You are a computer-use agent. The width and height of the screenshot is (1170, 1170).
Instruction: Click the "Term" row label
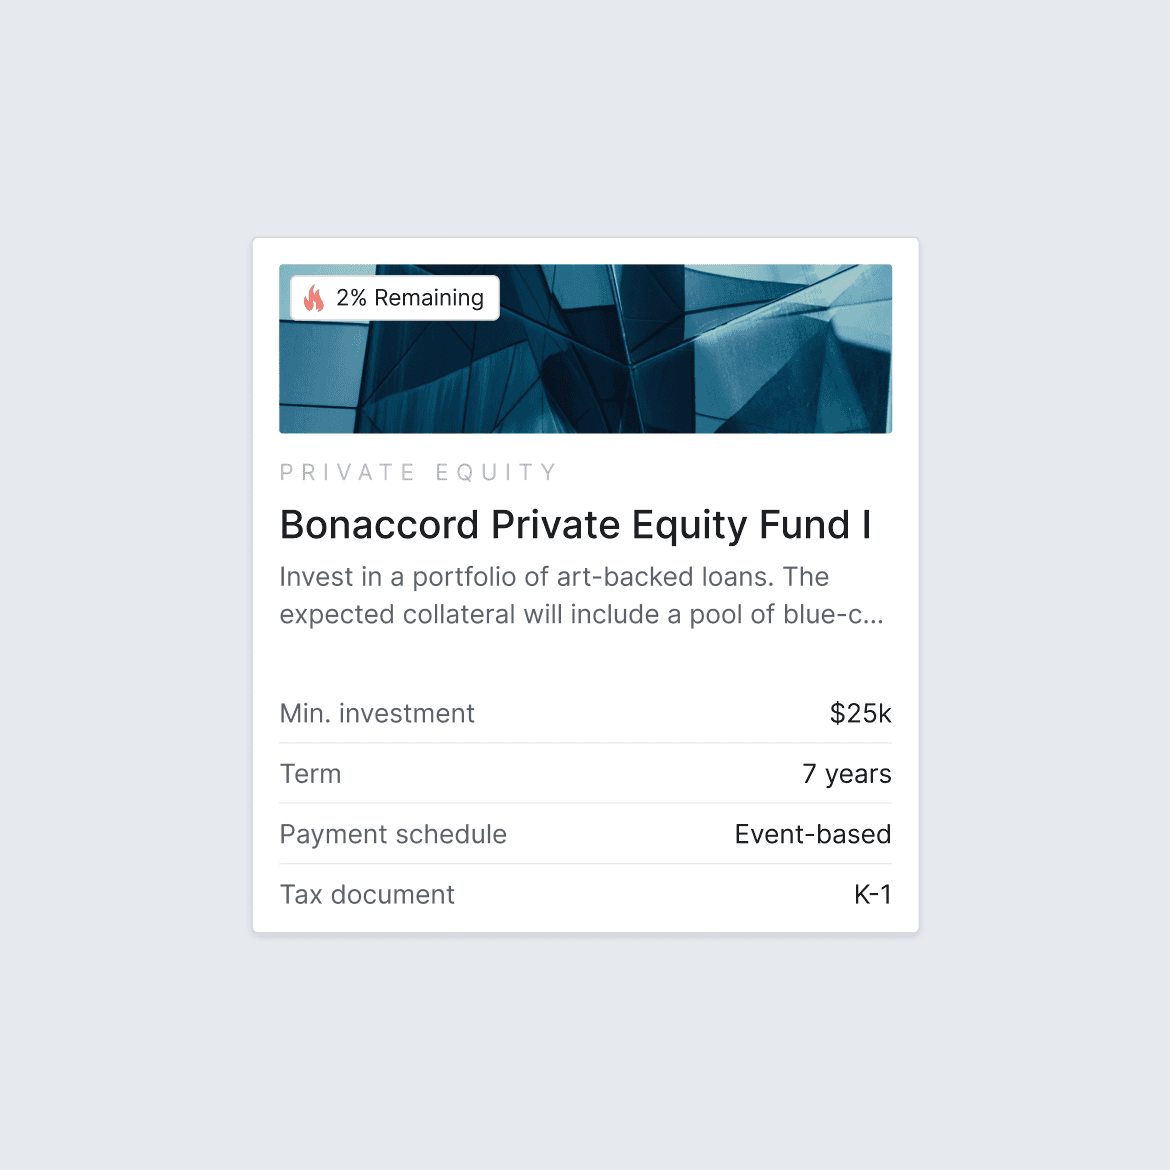[x=310, y=774]
